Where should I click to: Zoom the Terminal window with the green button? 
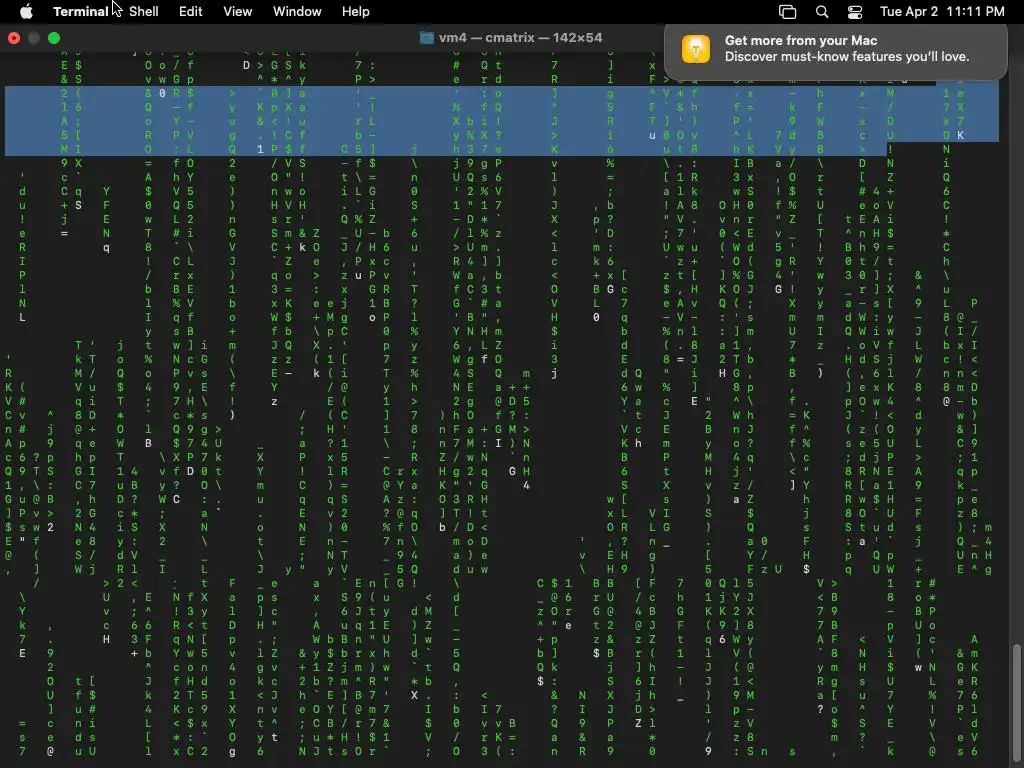(x=54, y=38)
